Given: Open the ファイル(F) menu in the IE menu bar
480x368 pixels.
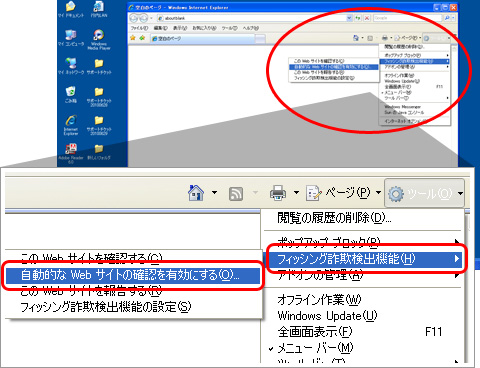Looking at the screenshot, I should 139,28.
